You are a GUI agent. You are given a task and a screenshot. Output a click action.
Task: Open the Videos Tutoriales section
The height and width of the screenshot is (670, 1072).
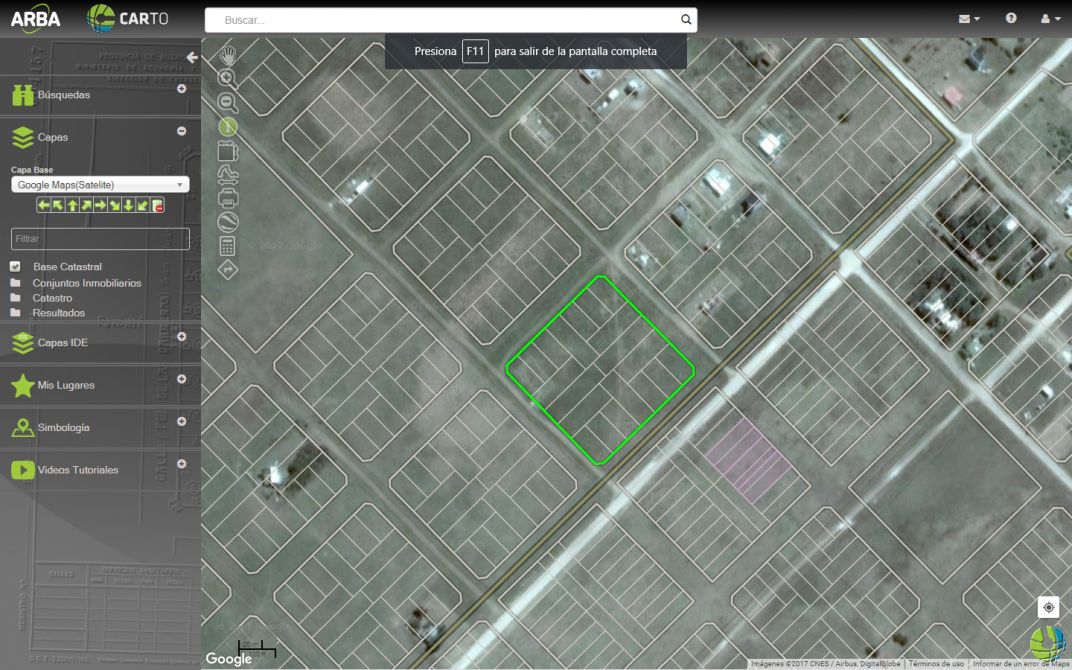tap(78, 470)
